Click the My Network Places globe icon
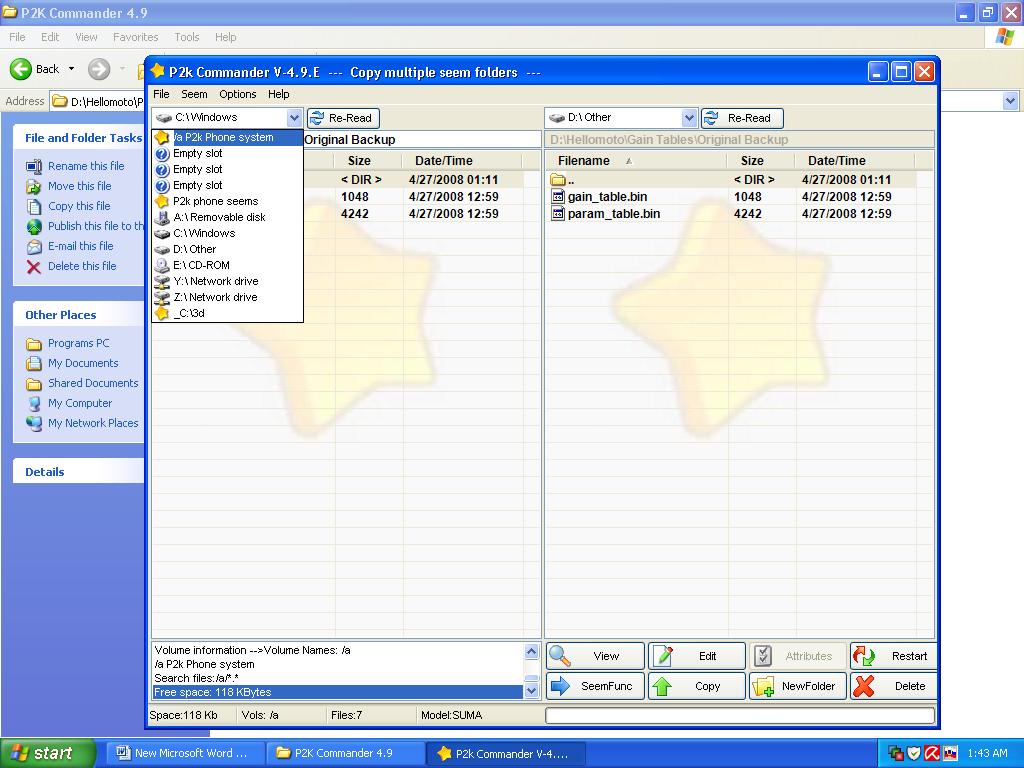 33,424
